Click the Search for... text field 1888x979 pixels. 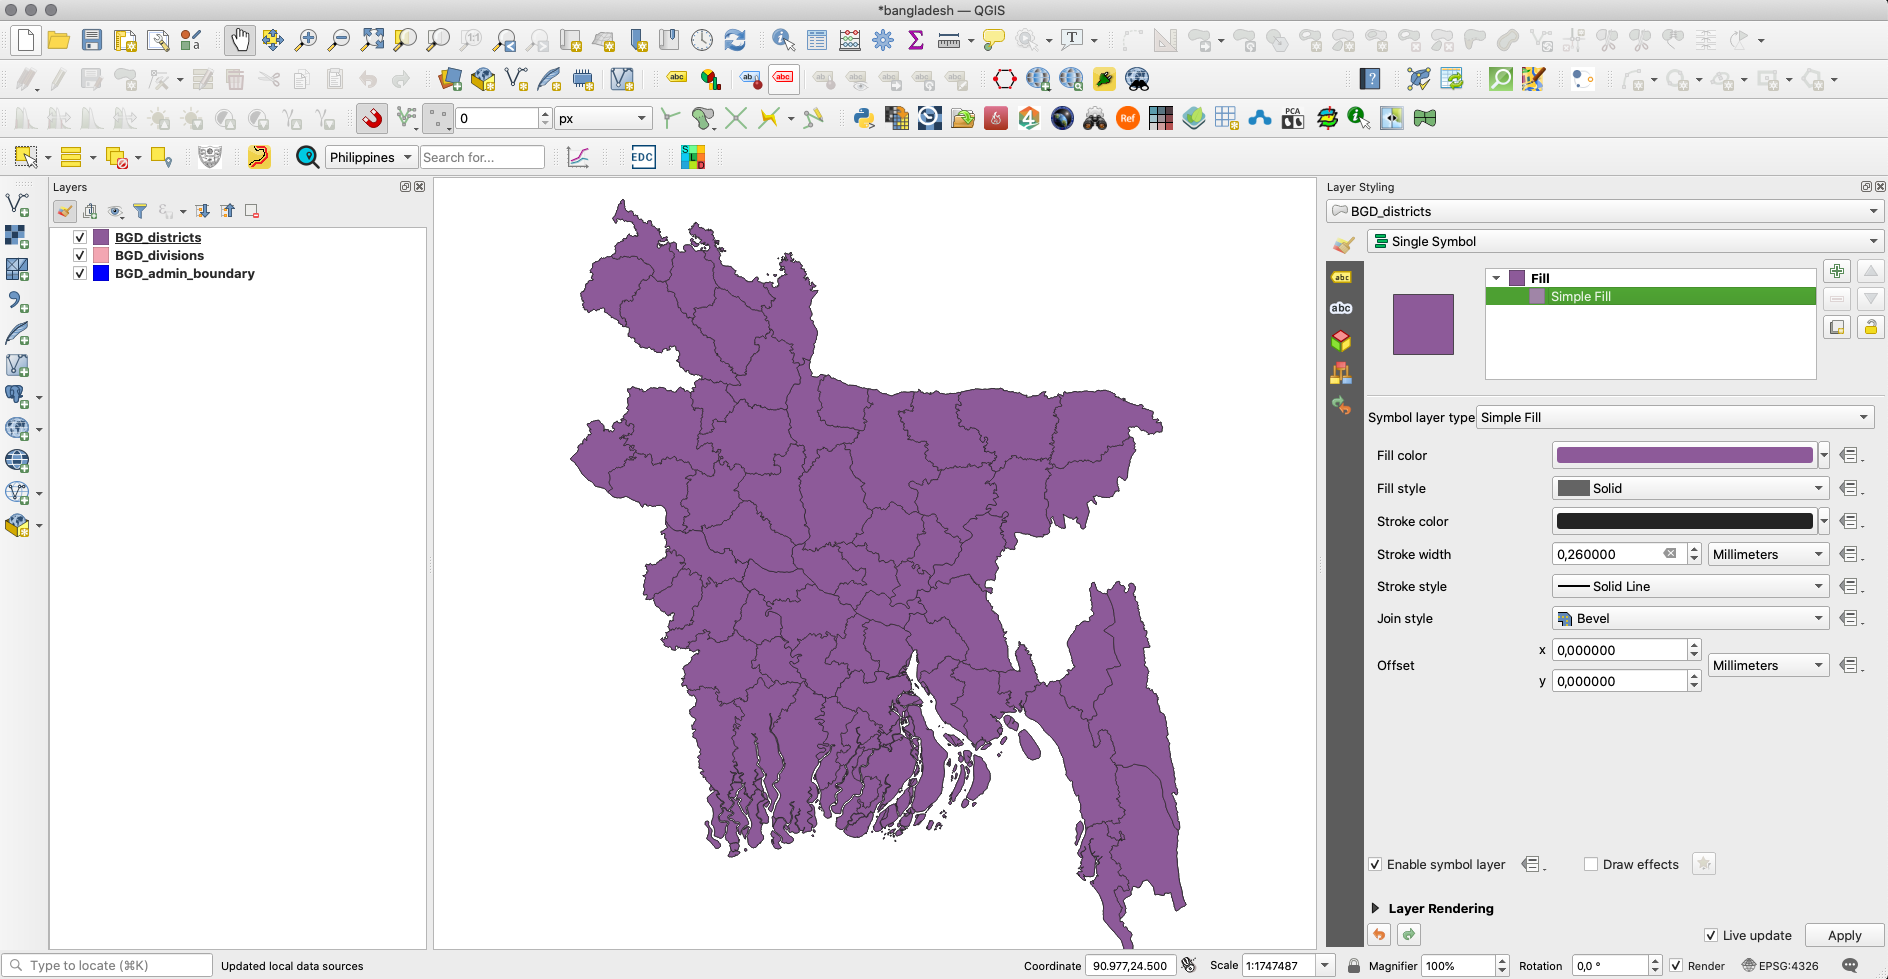coord(482,157)
